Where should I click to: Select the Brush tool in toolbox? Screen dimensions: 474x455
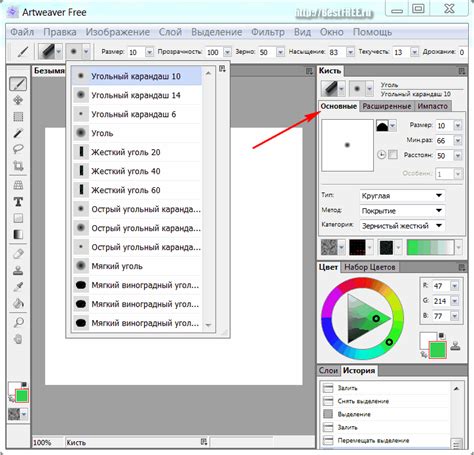pos(18,84)
